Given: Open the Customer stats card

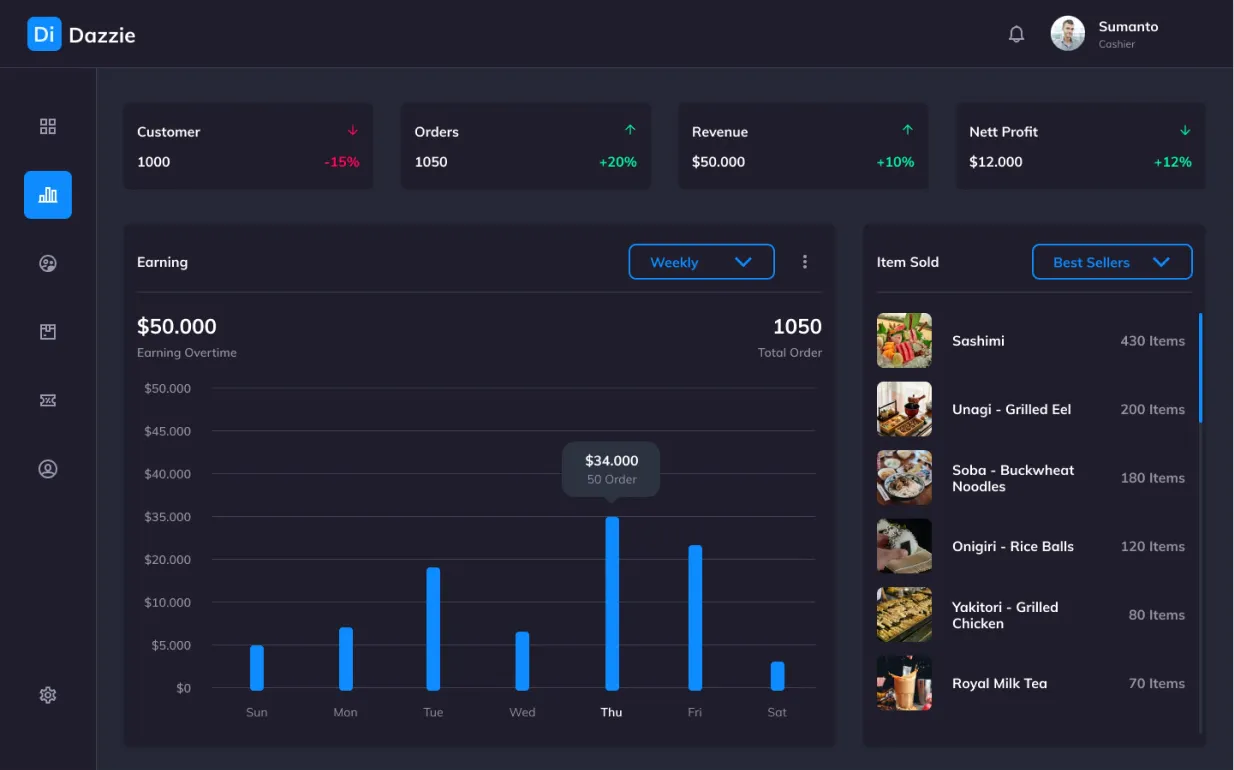Looking at the screenshot, I should (248, 146).
